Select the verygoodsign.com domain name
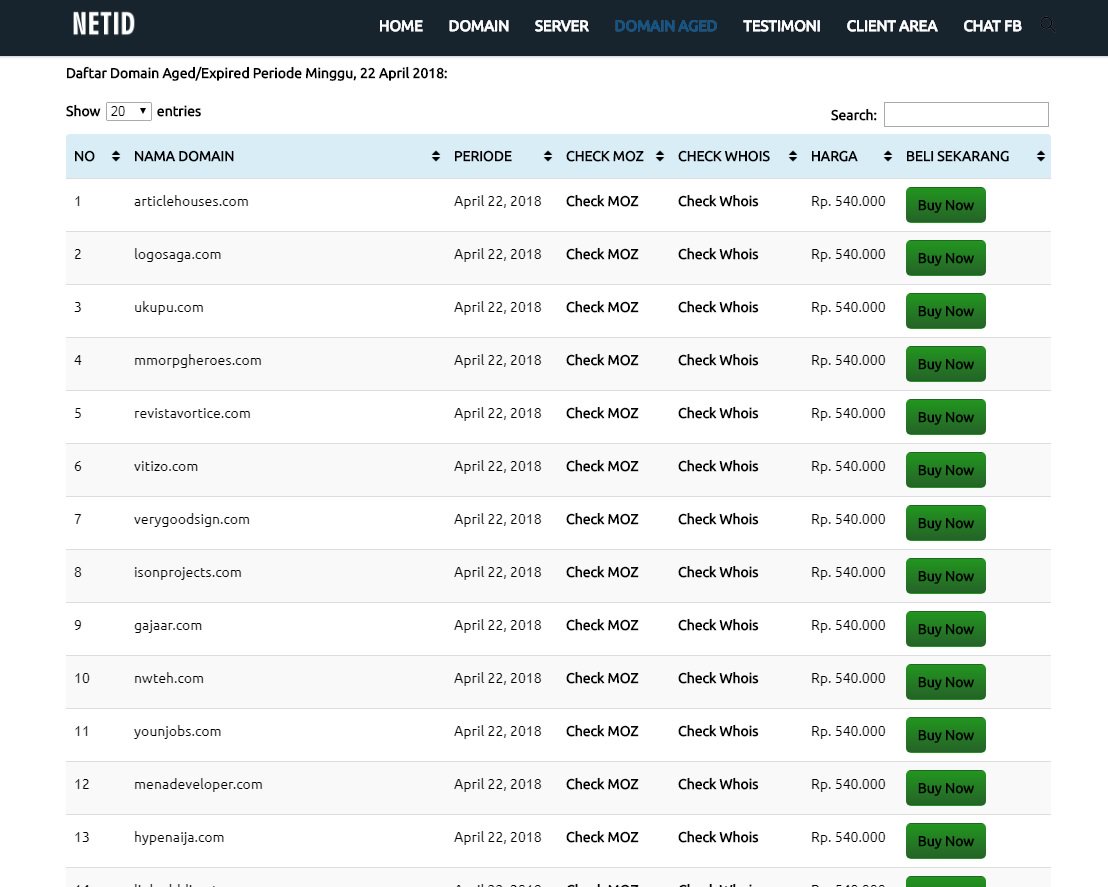 [191, 520]
